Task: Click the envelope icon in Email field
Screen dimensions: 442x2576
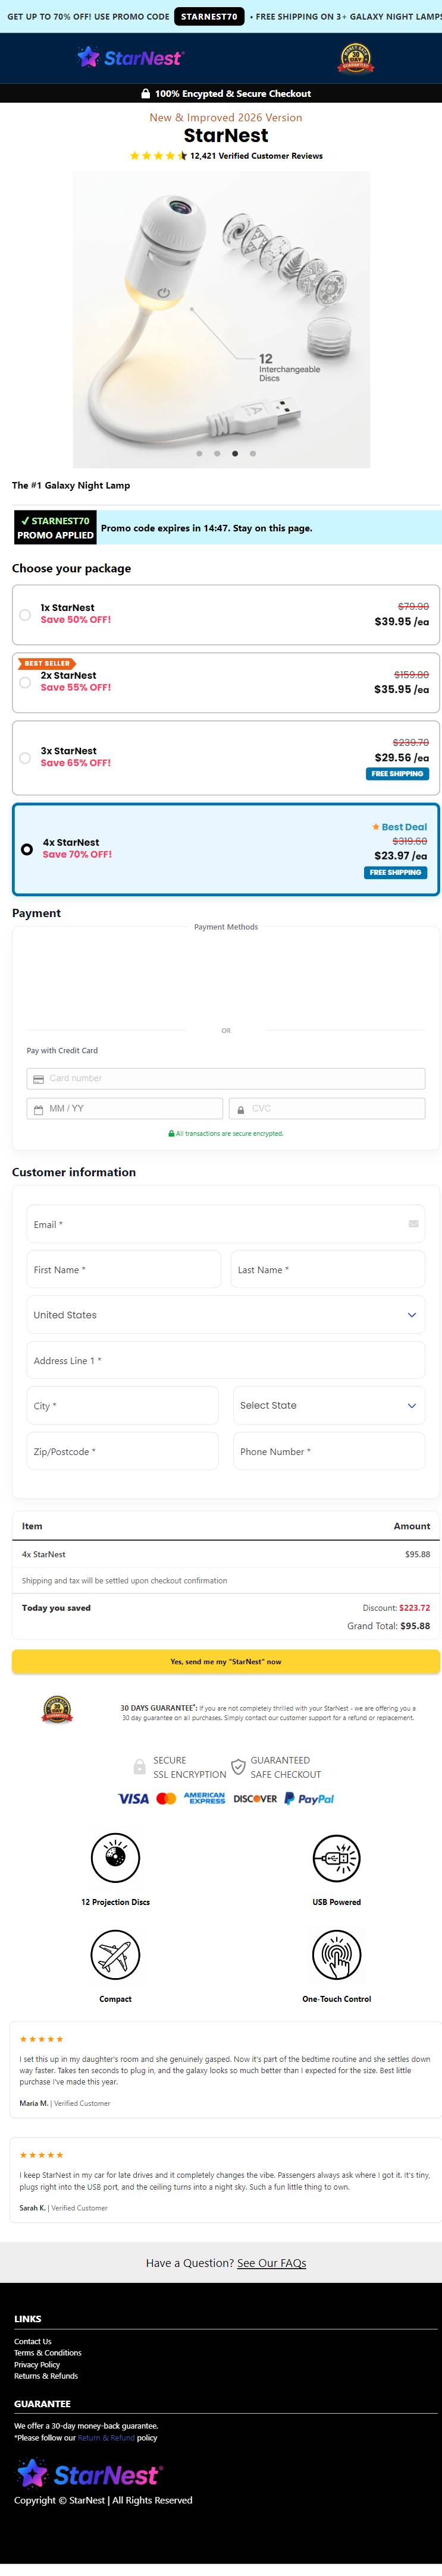Action: (413, 1224)
